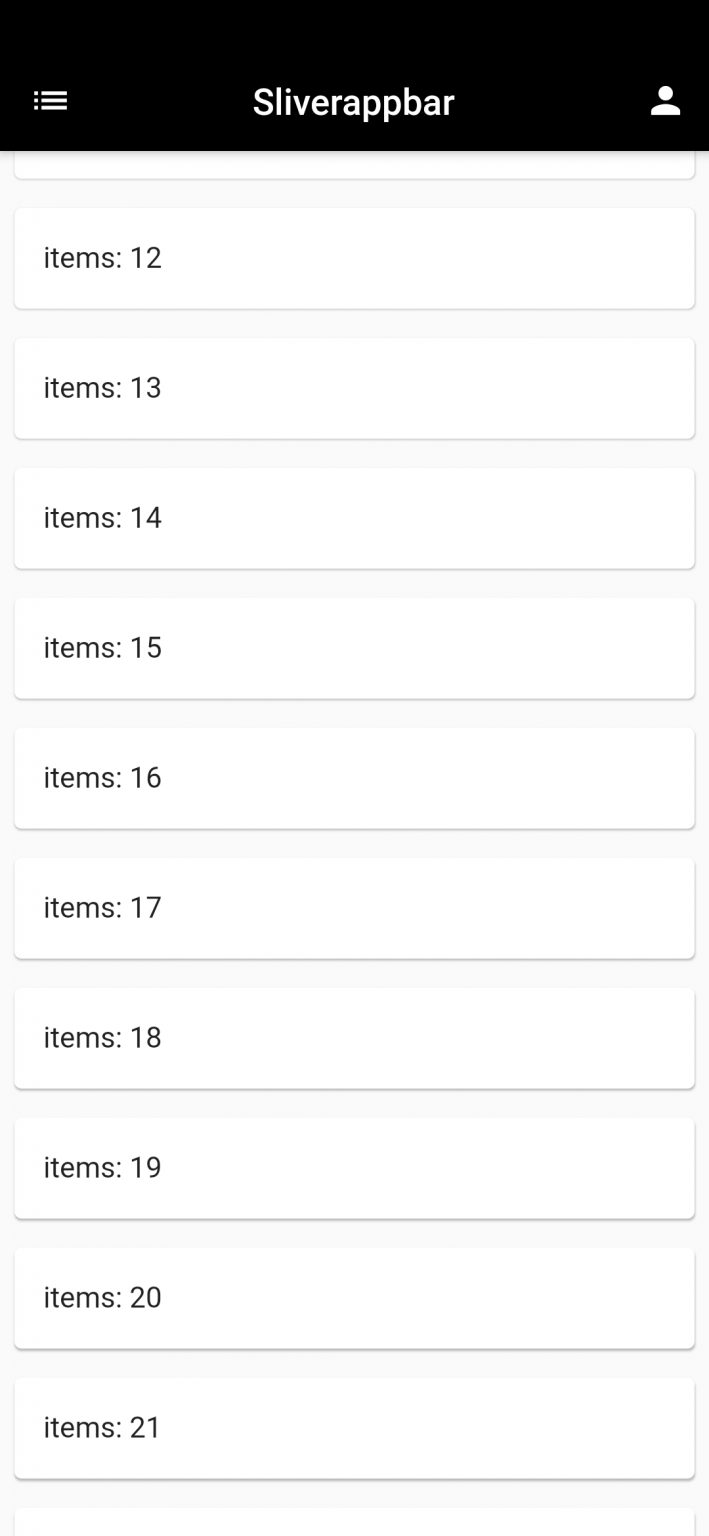Choose the 'items: 17' list item
The height and width of the screenshot is (1536, 709).
354,908
